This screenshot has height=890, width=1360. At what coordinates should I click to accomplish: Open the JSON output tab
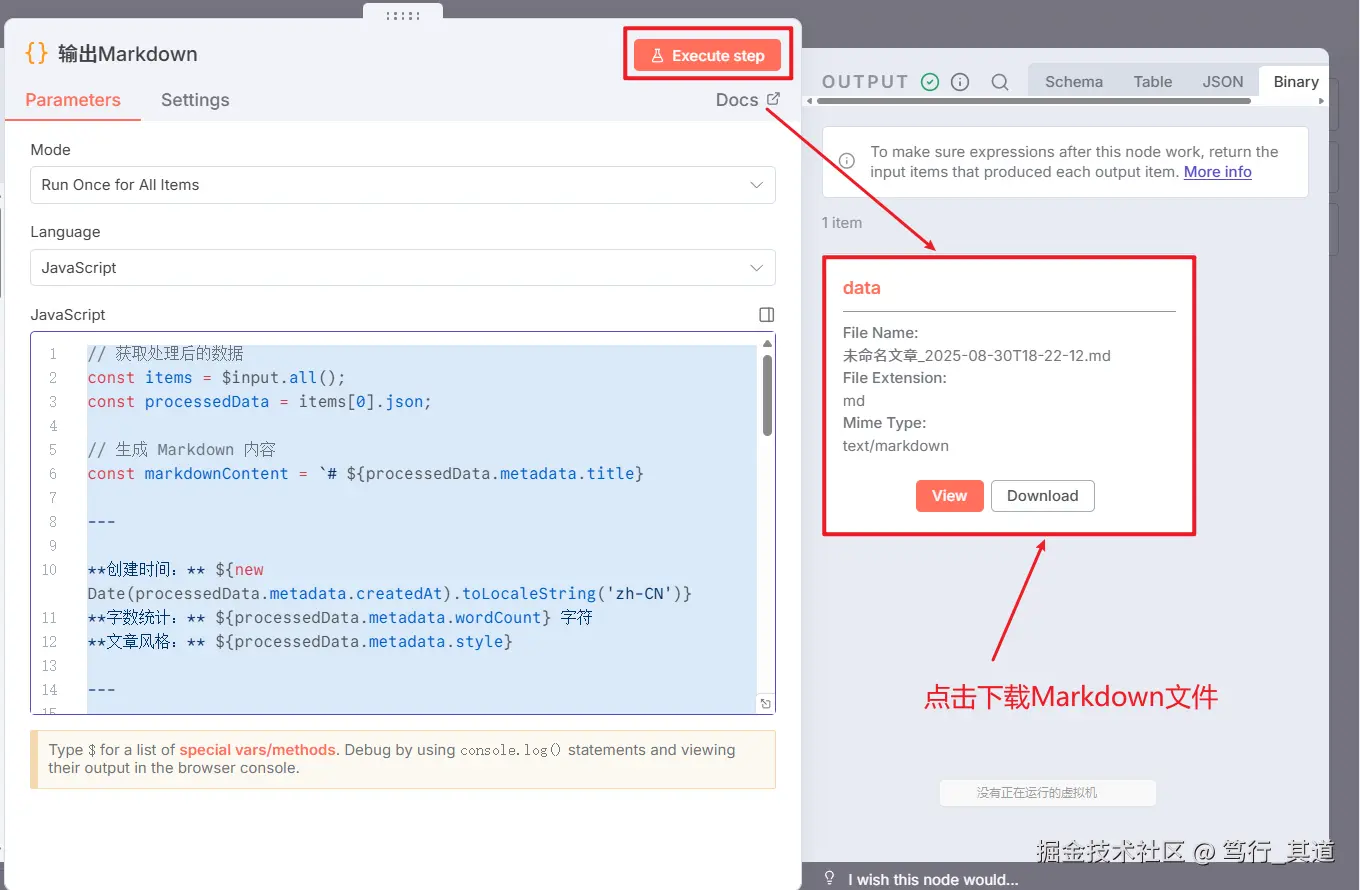[1223, 81]
